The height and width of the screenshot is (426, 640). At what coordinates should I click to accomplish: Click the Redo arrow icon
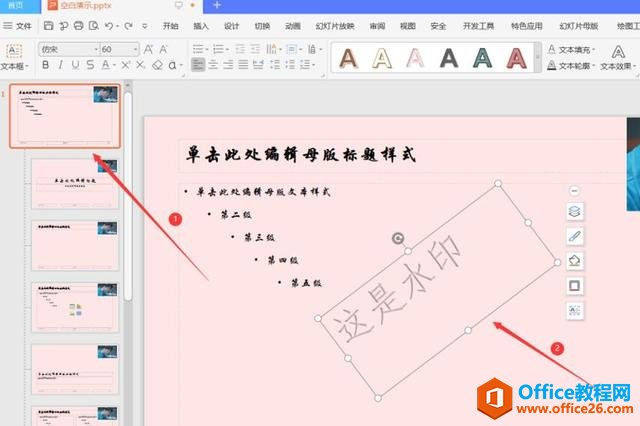click(128, 26)
